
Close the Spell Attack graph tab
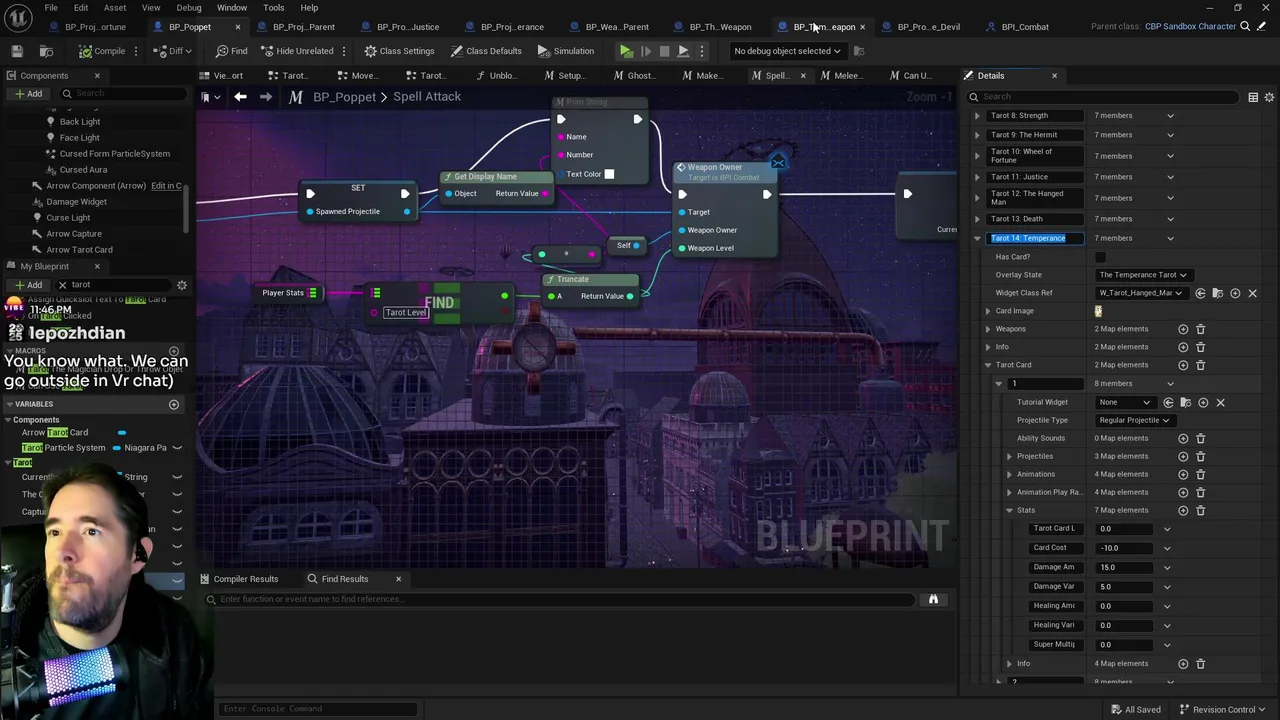point(802,76)
